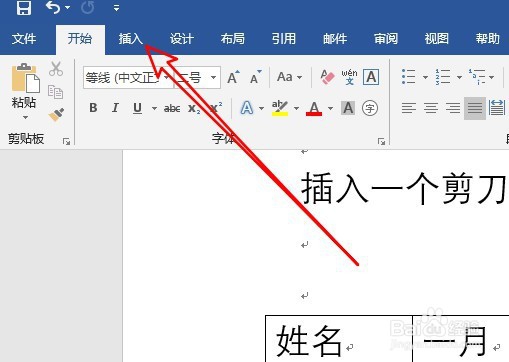Open the 视图 (View) tab

[x=437, y=39]
